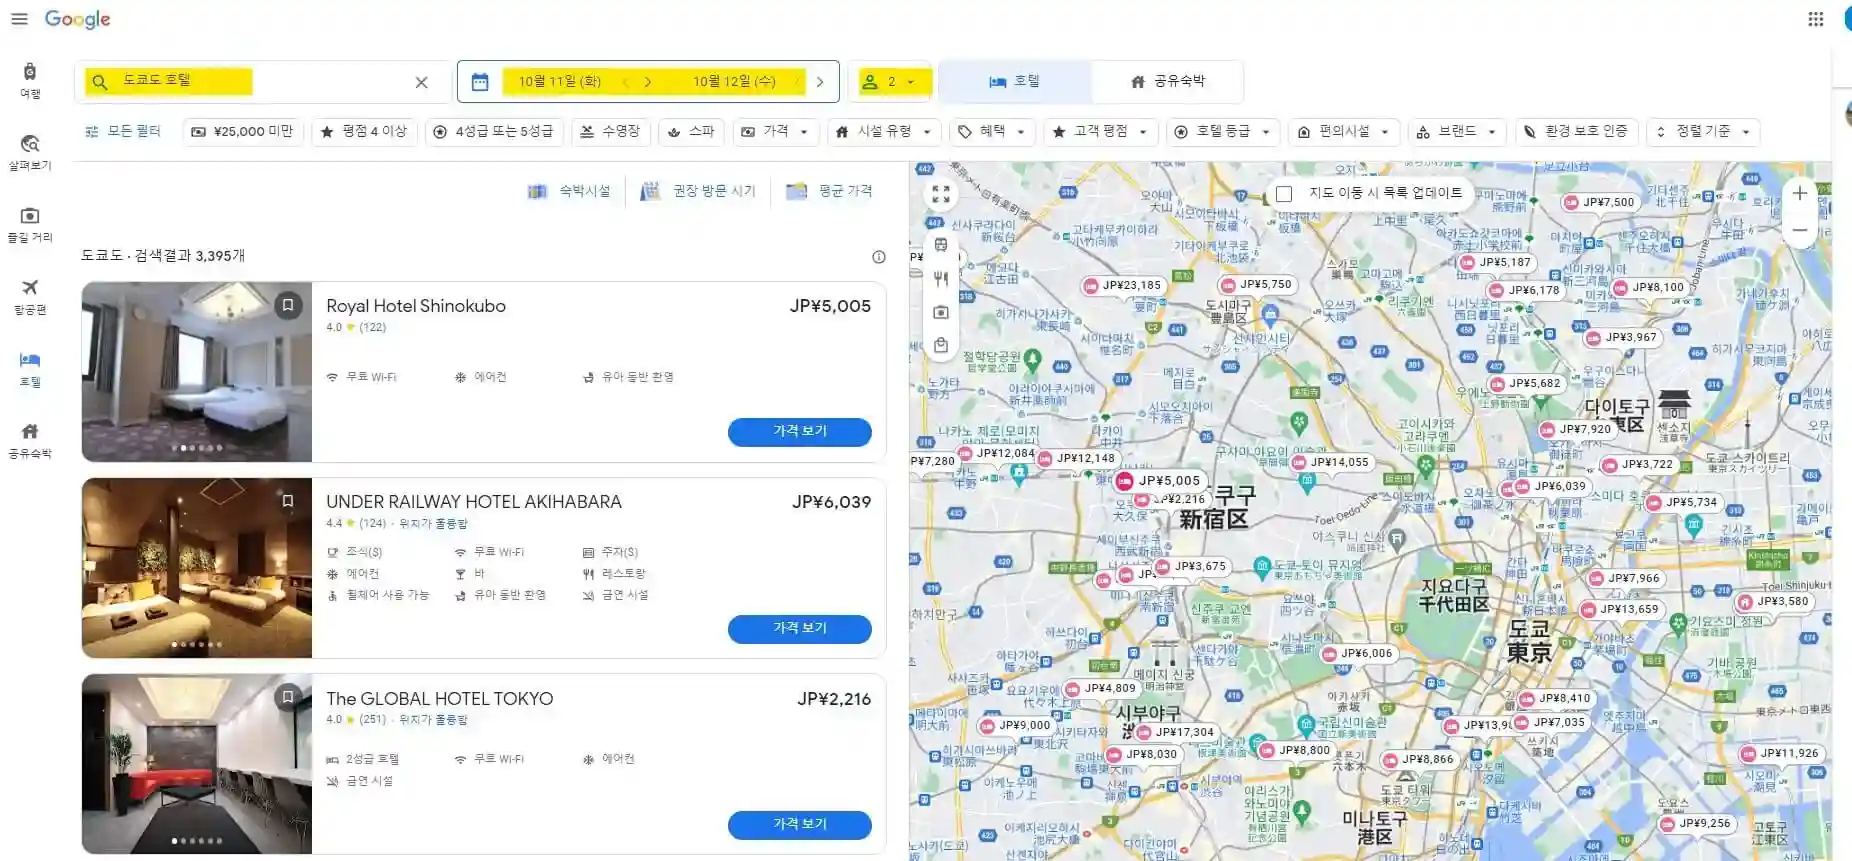Click the search results info icon
The width and height of the screenshot is (1852, 861).
879,257
